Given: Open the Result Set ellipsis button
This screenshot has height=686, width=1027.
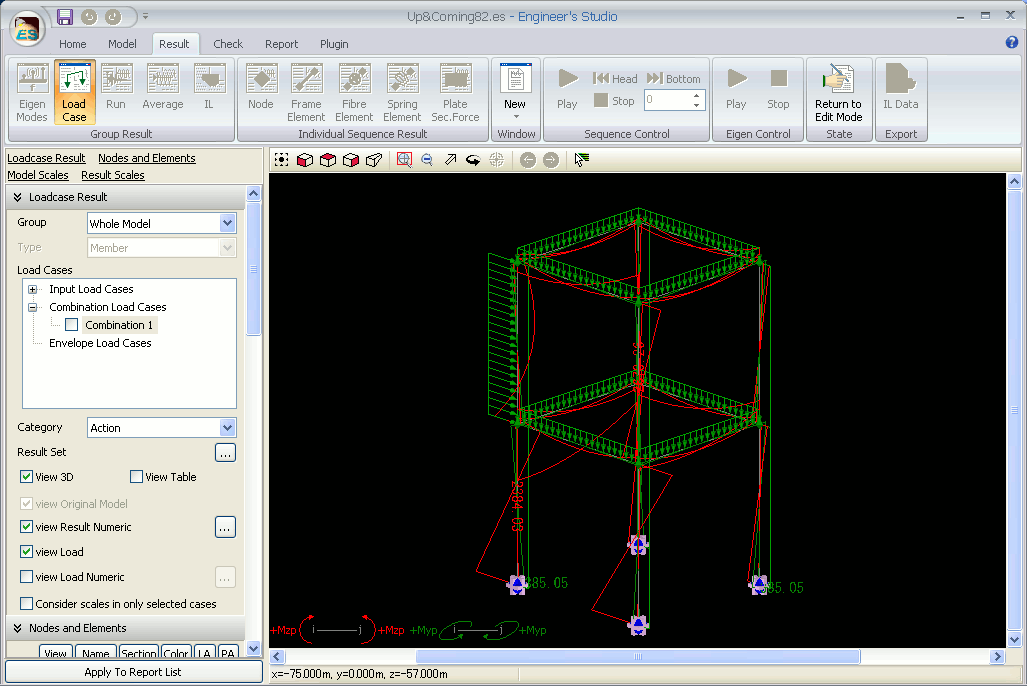Looking at the screenshot, I should (225, 453).
